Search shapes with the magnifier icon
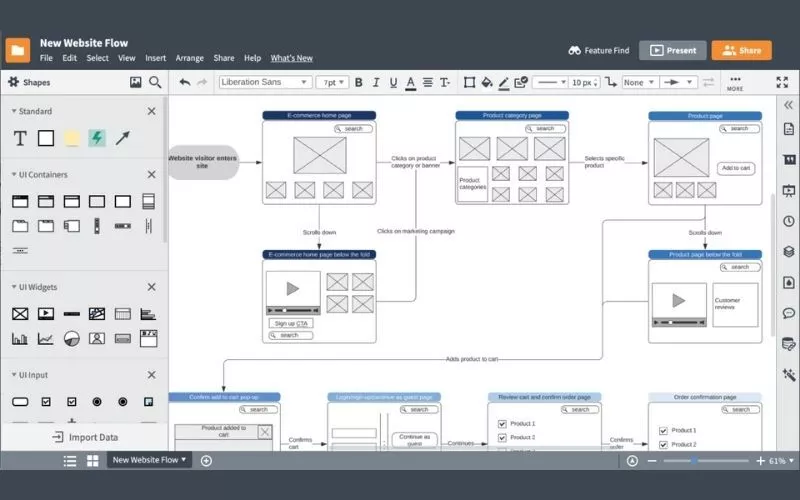This screenshot has width=800, height=500. point(155,82)
